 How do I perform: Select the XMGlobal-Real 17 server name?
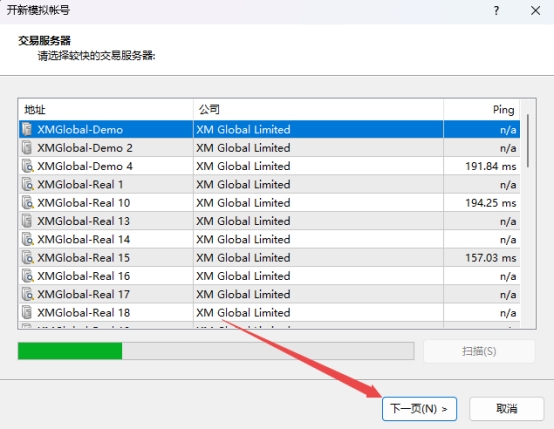84,295
